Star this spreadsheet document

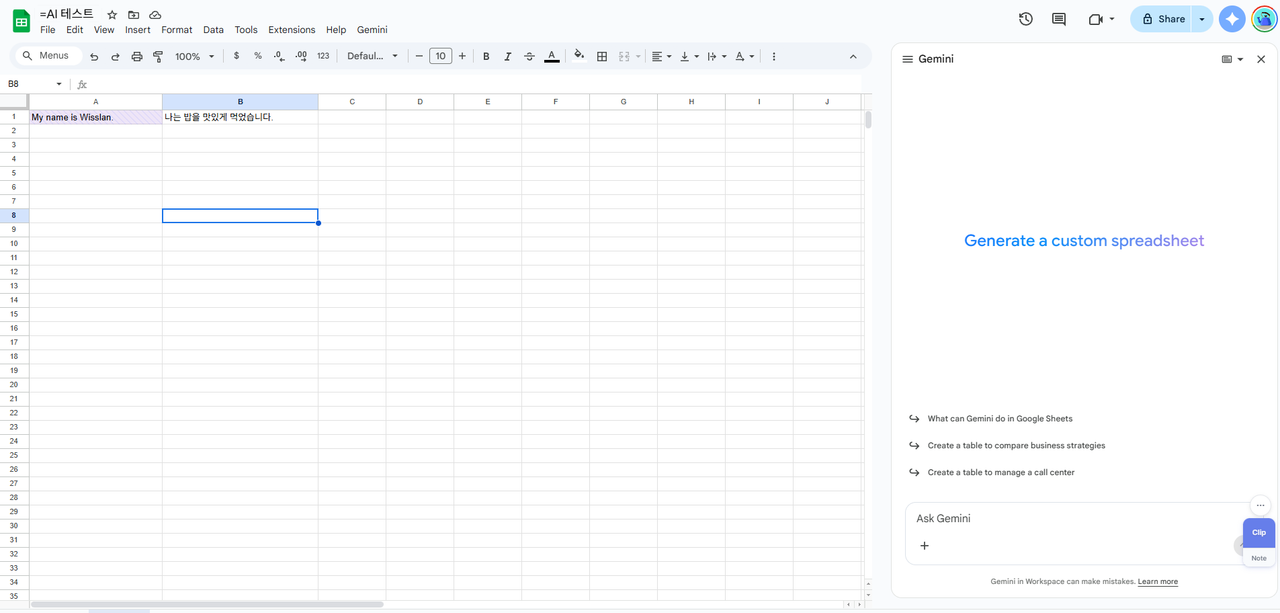pyautogui.click(x=112, y=15)
